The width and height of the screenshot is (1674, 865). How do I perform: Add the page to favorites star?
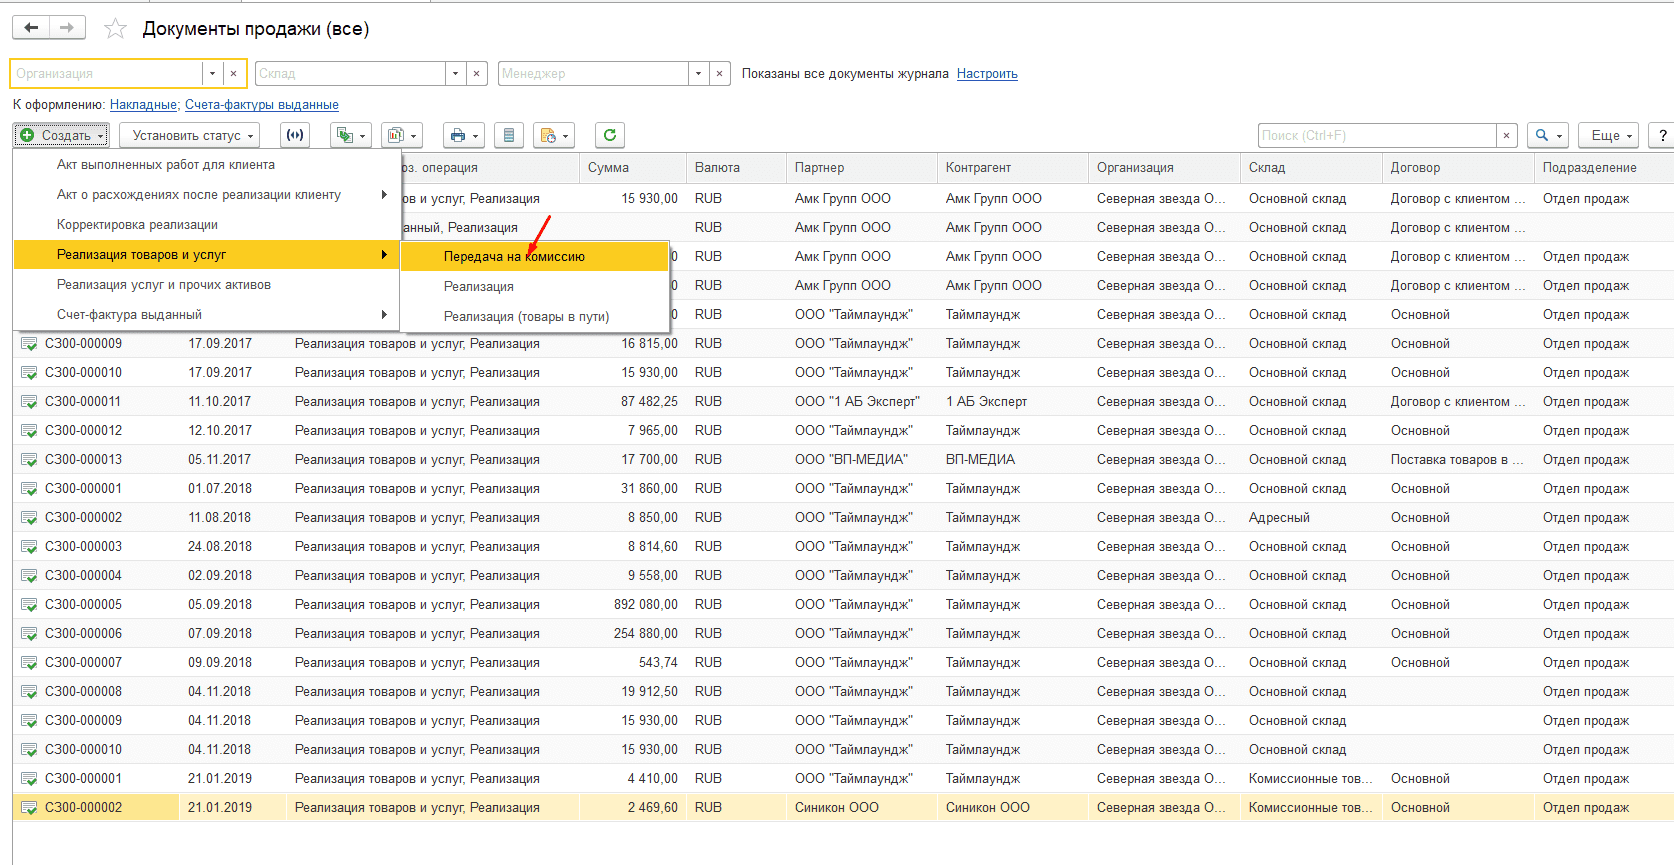pyautogui.click(x=116, y=29)
